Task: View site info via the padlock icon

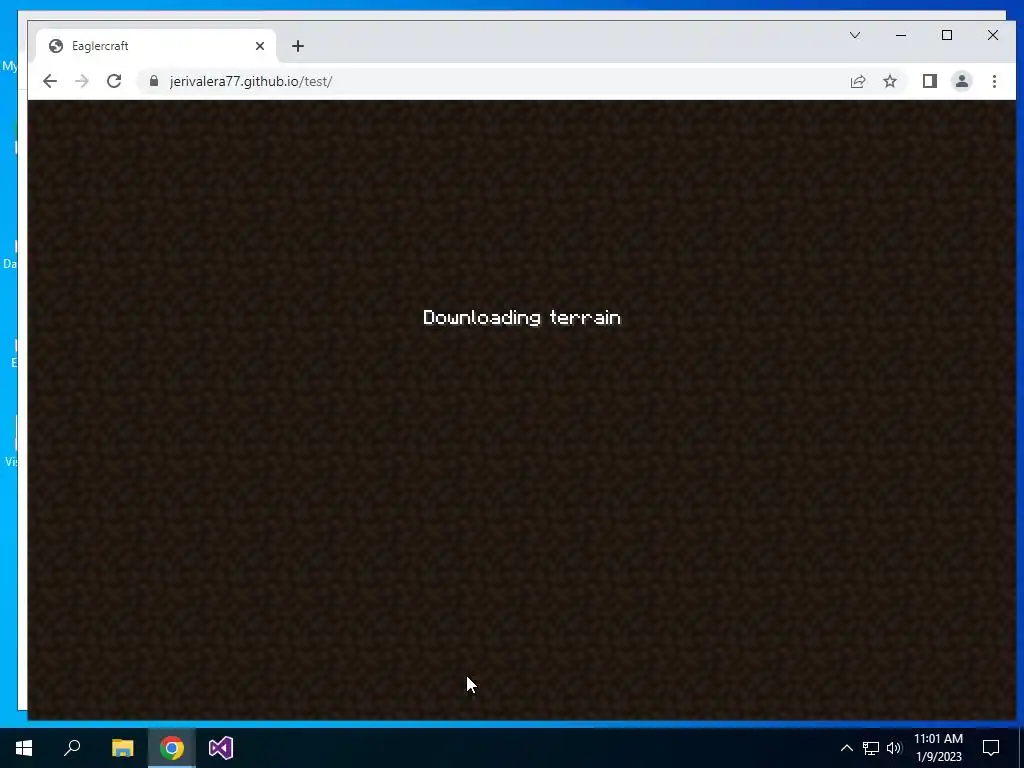Action: point(153,81)
